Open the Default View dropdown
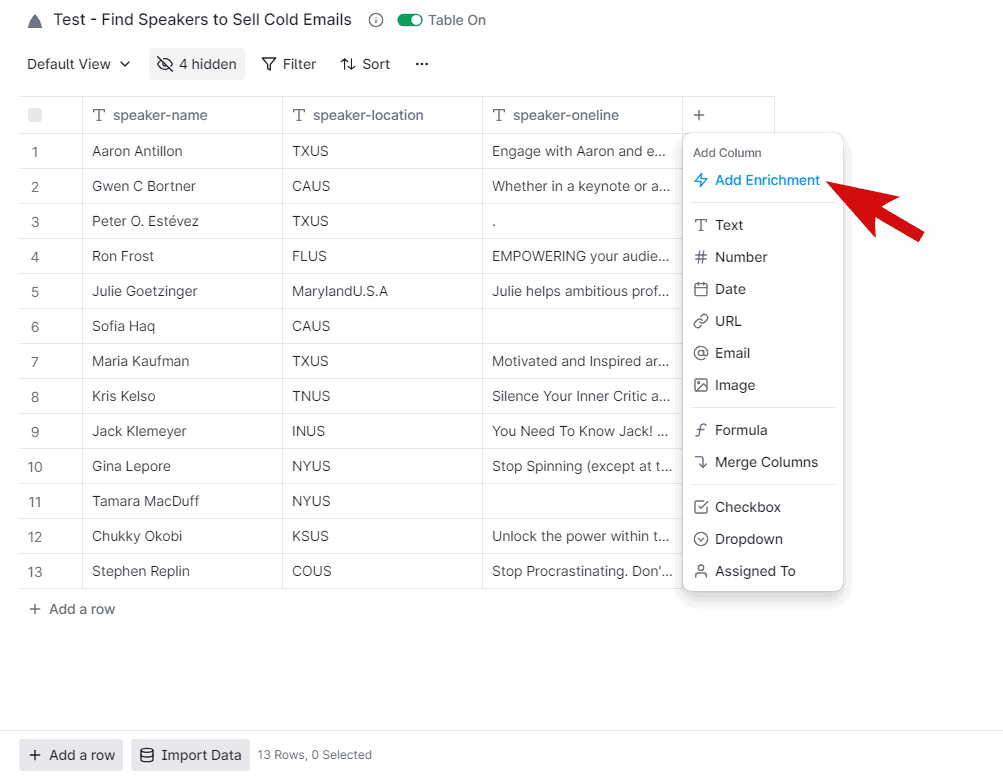This screenshot has height=778, width=1003. pyautogui.click(x=79, y=64)
